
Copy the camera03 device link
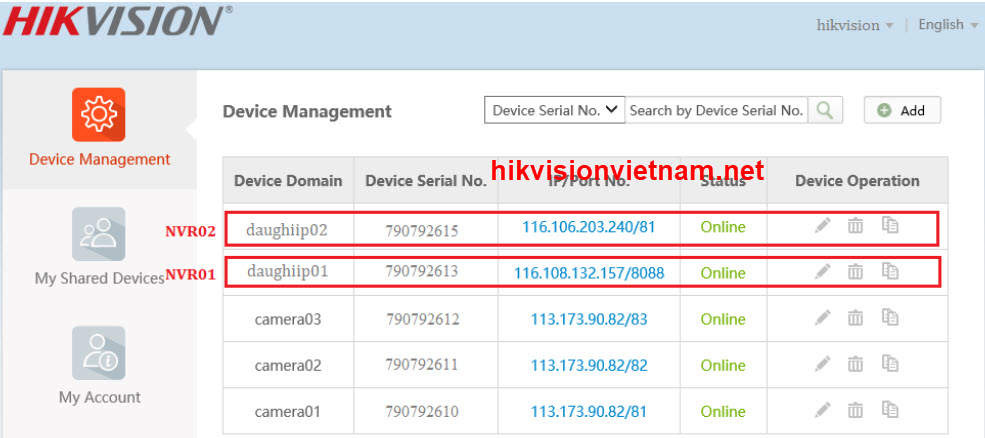point(890,317)
